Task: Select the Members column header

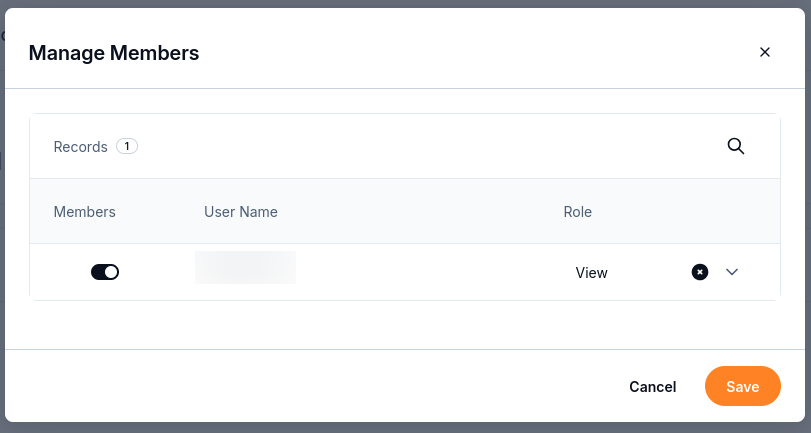Action: (84, 212)
